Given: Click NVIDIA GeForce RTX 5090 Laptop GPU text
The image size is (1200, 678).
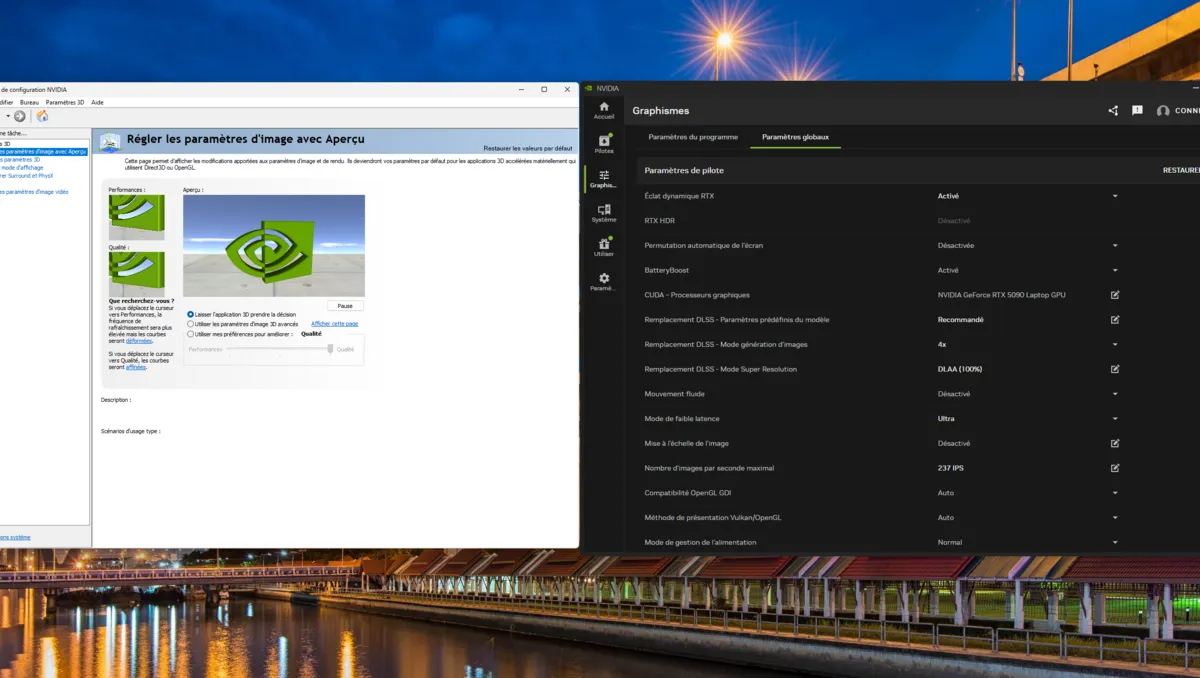Looking at the screenshot, I should tap(1001, 295).
